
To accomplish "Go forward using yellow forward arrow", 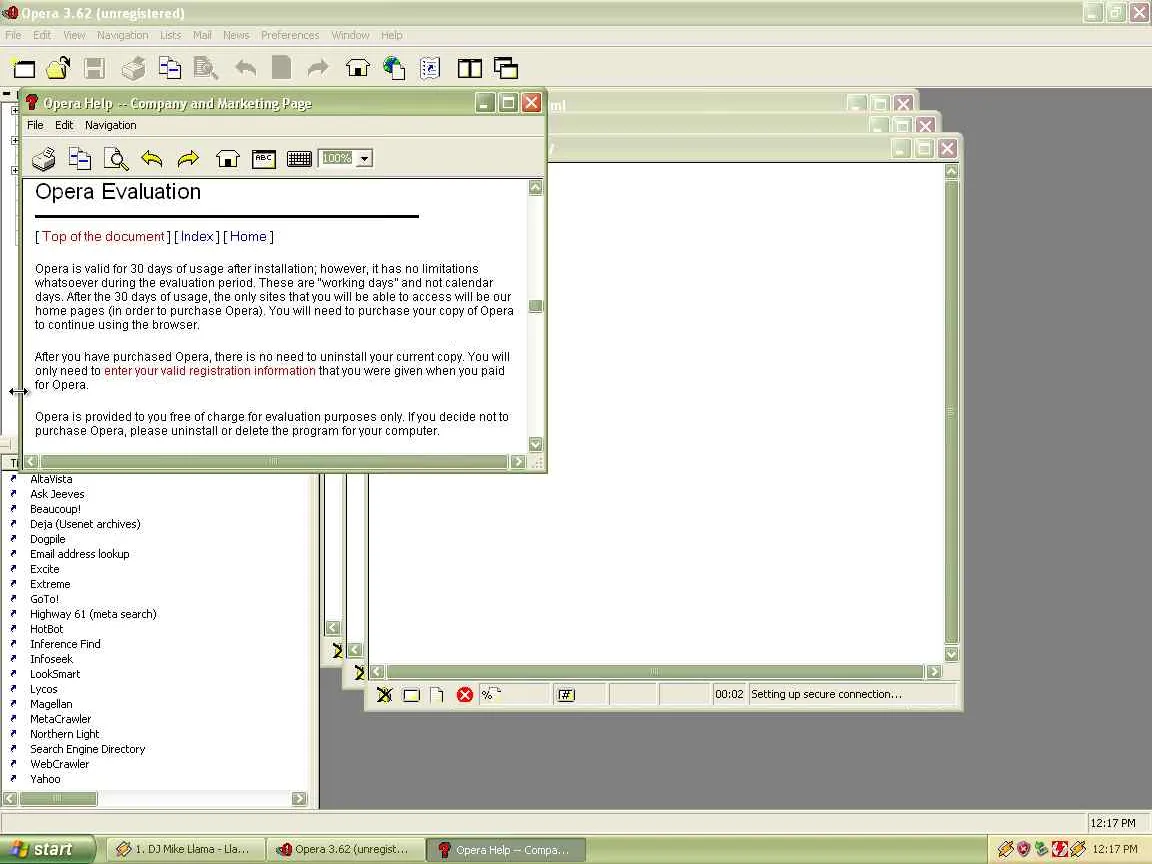I will click(189, 159).
